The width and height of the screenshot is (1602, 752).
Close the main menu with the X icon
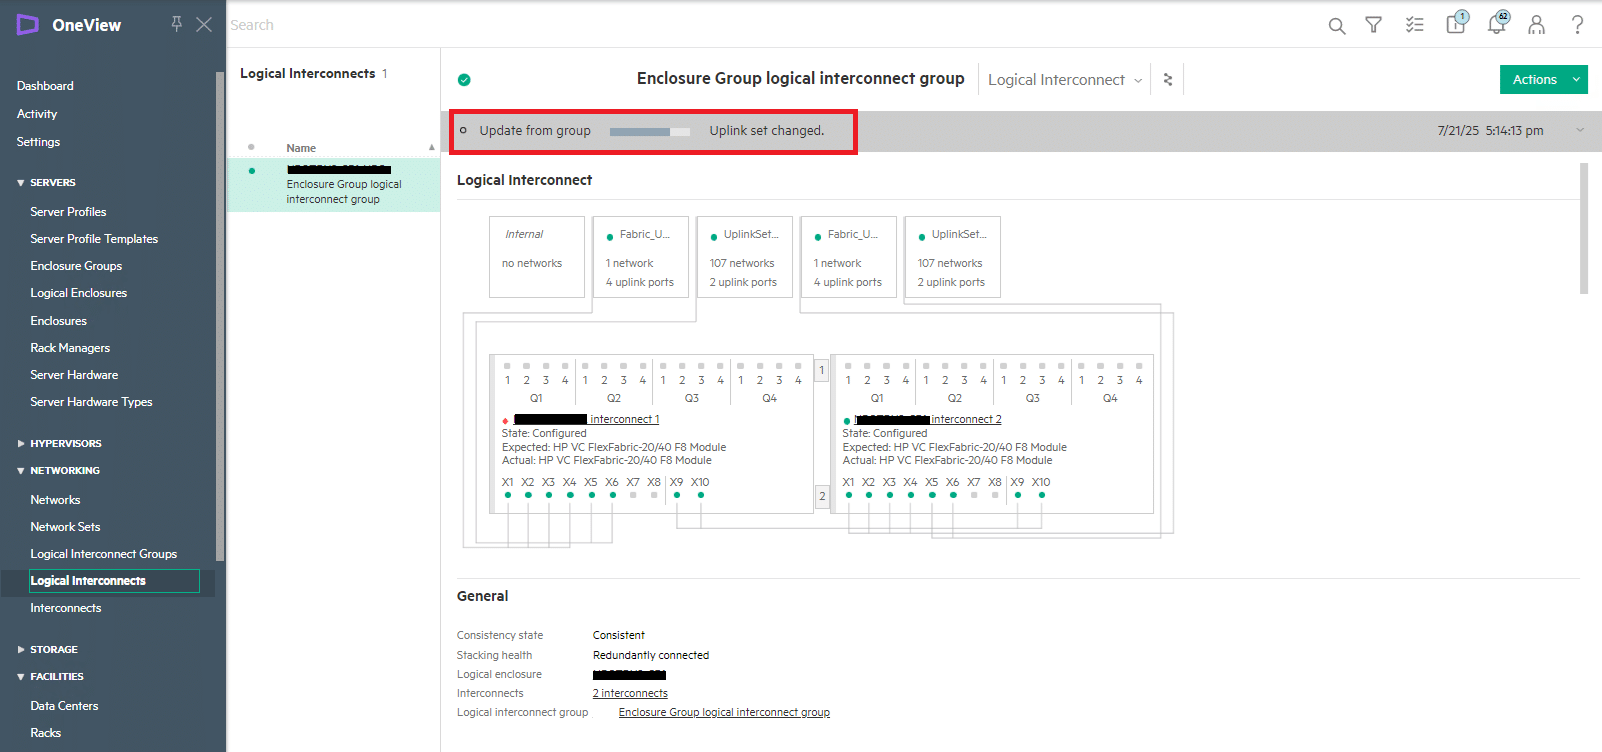click(x=204, y=24)
